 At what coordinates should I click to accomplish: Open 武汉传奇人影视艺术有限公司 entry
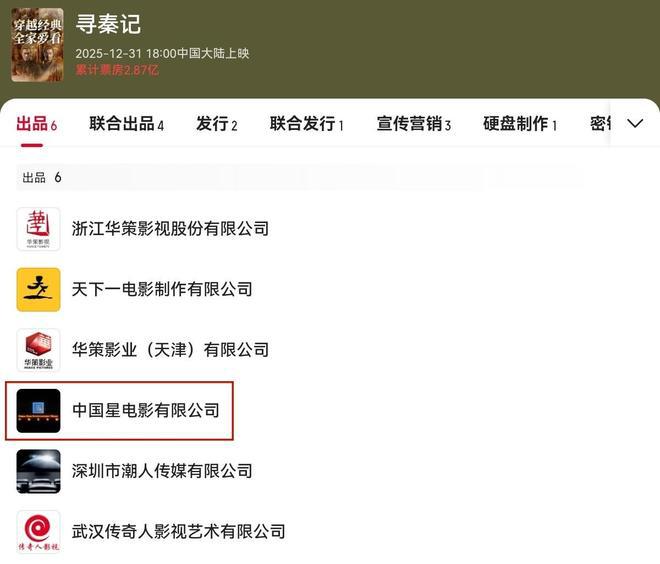coord(178,532)
